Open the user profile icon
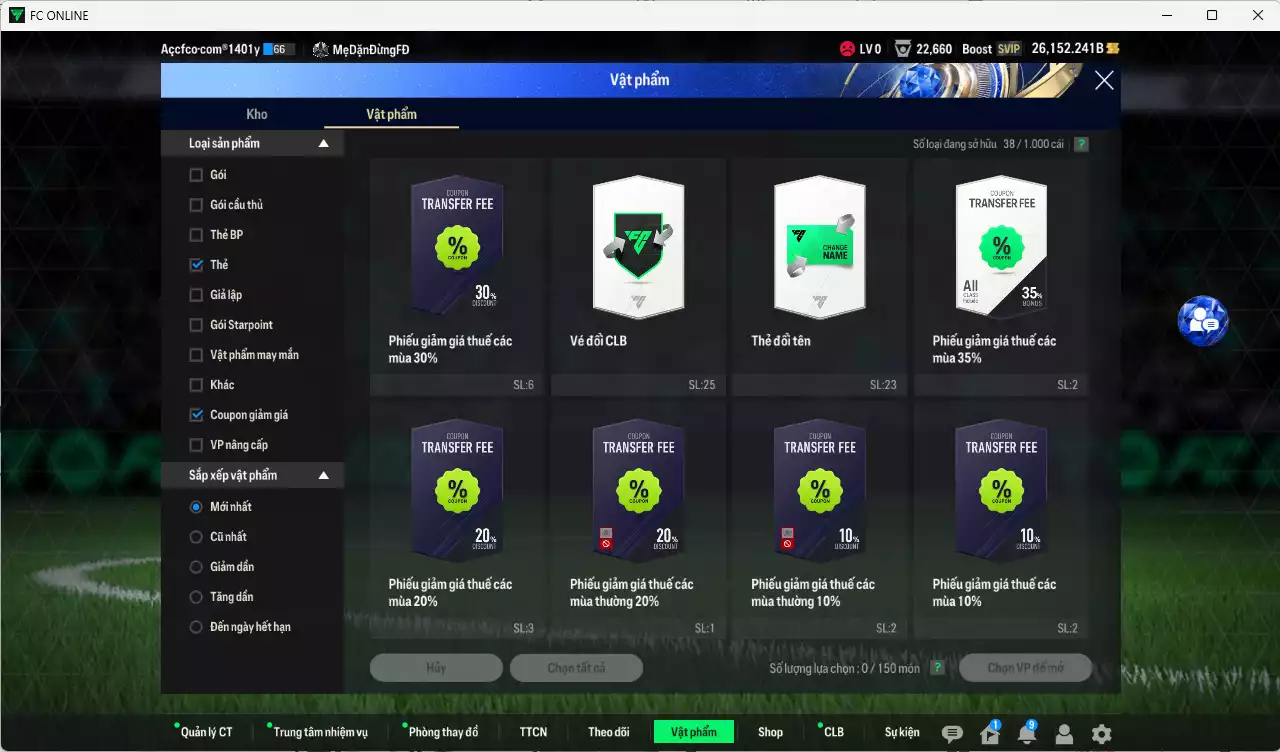The image size is (1280, 752). (1064, 734)
